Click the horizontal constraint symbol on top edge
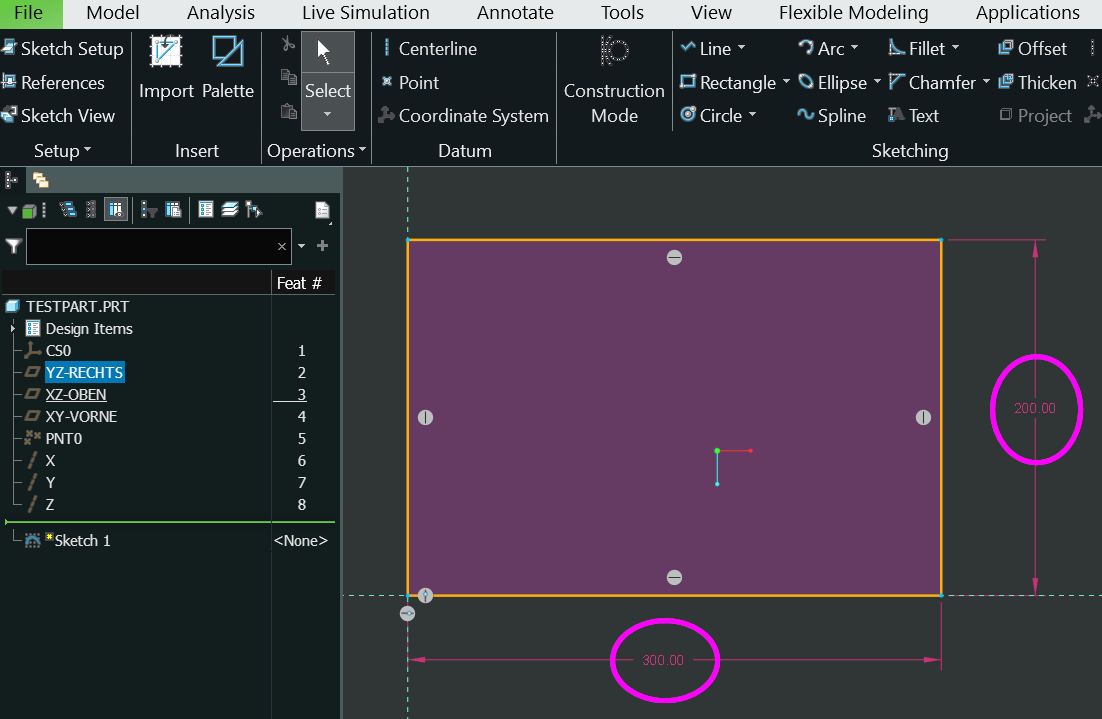The image size is (1102, 719). point(674,258)
